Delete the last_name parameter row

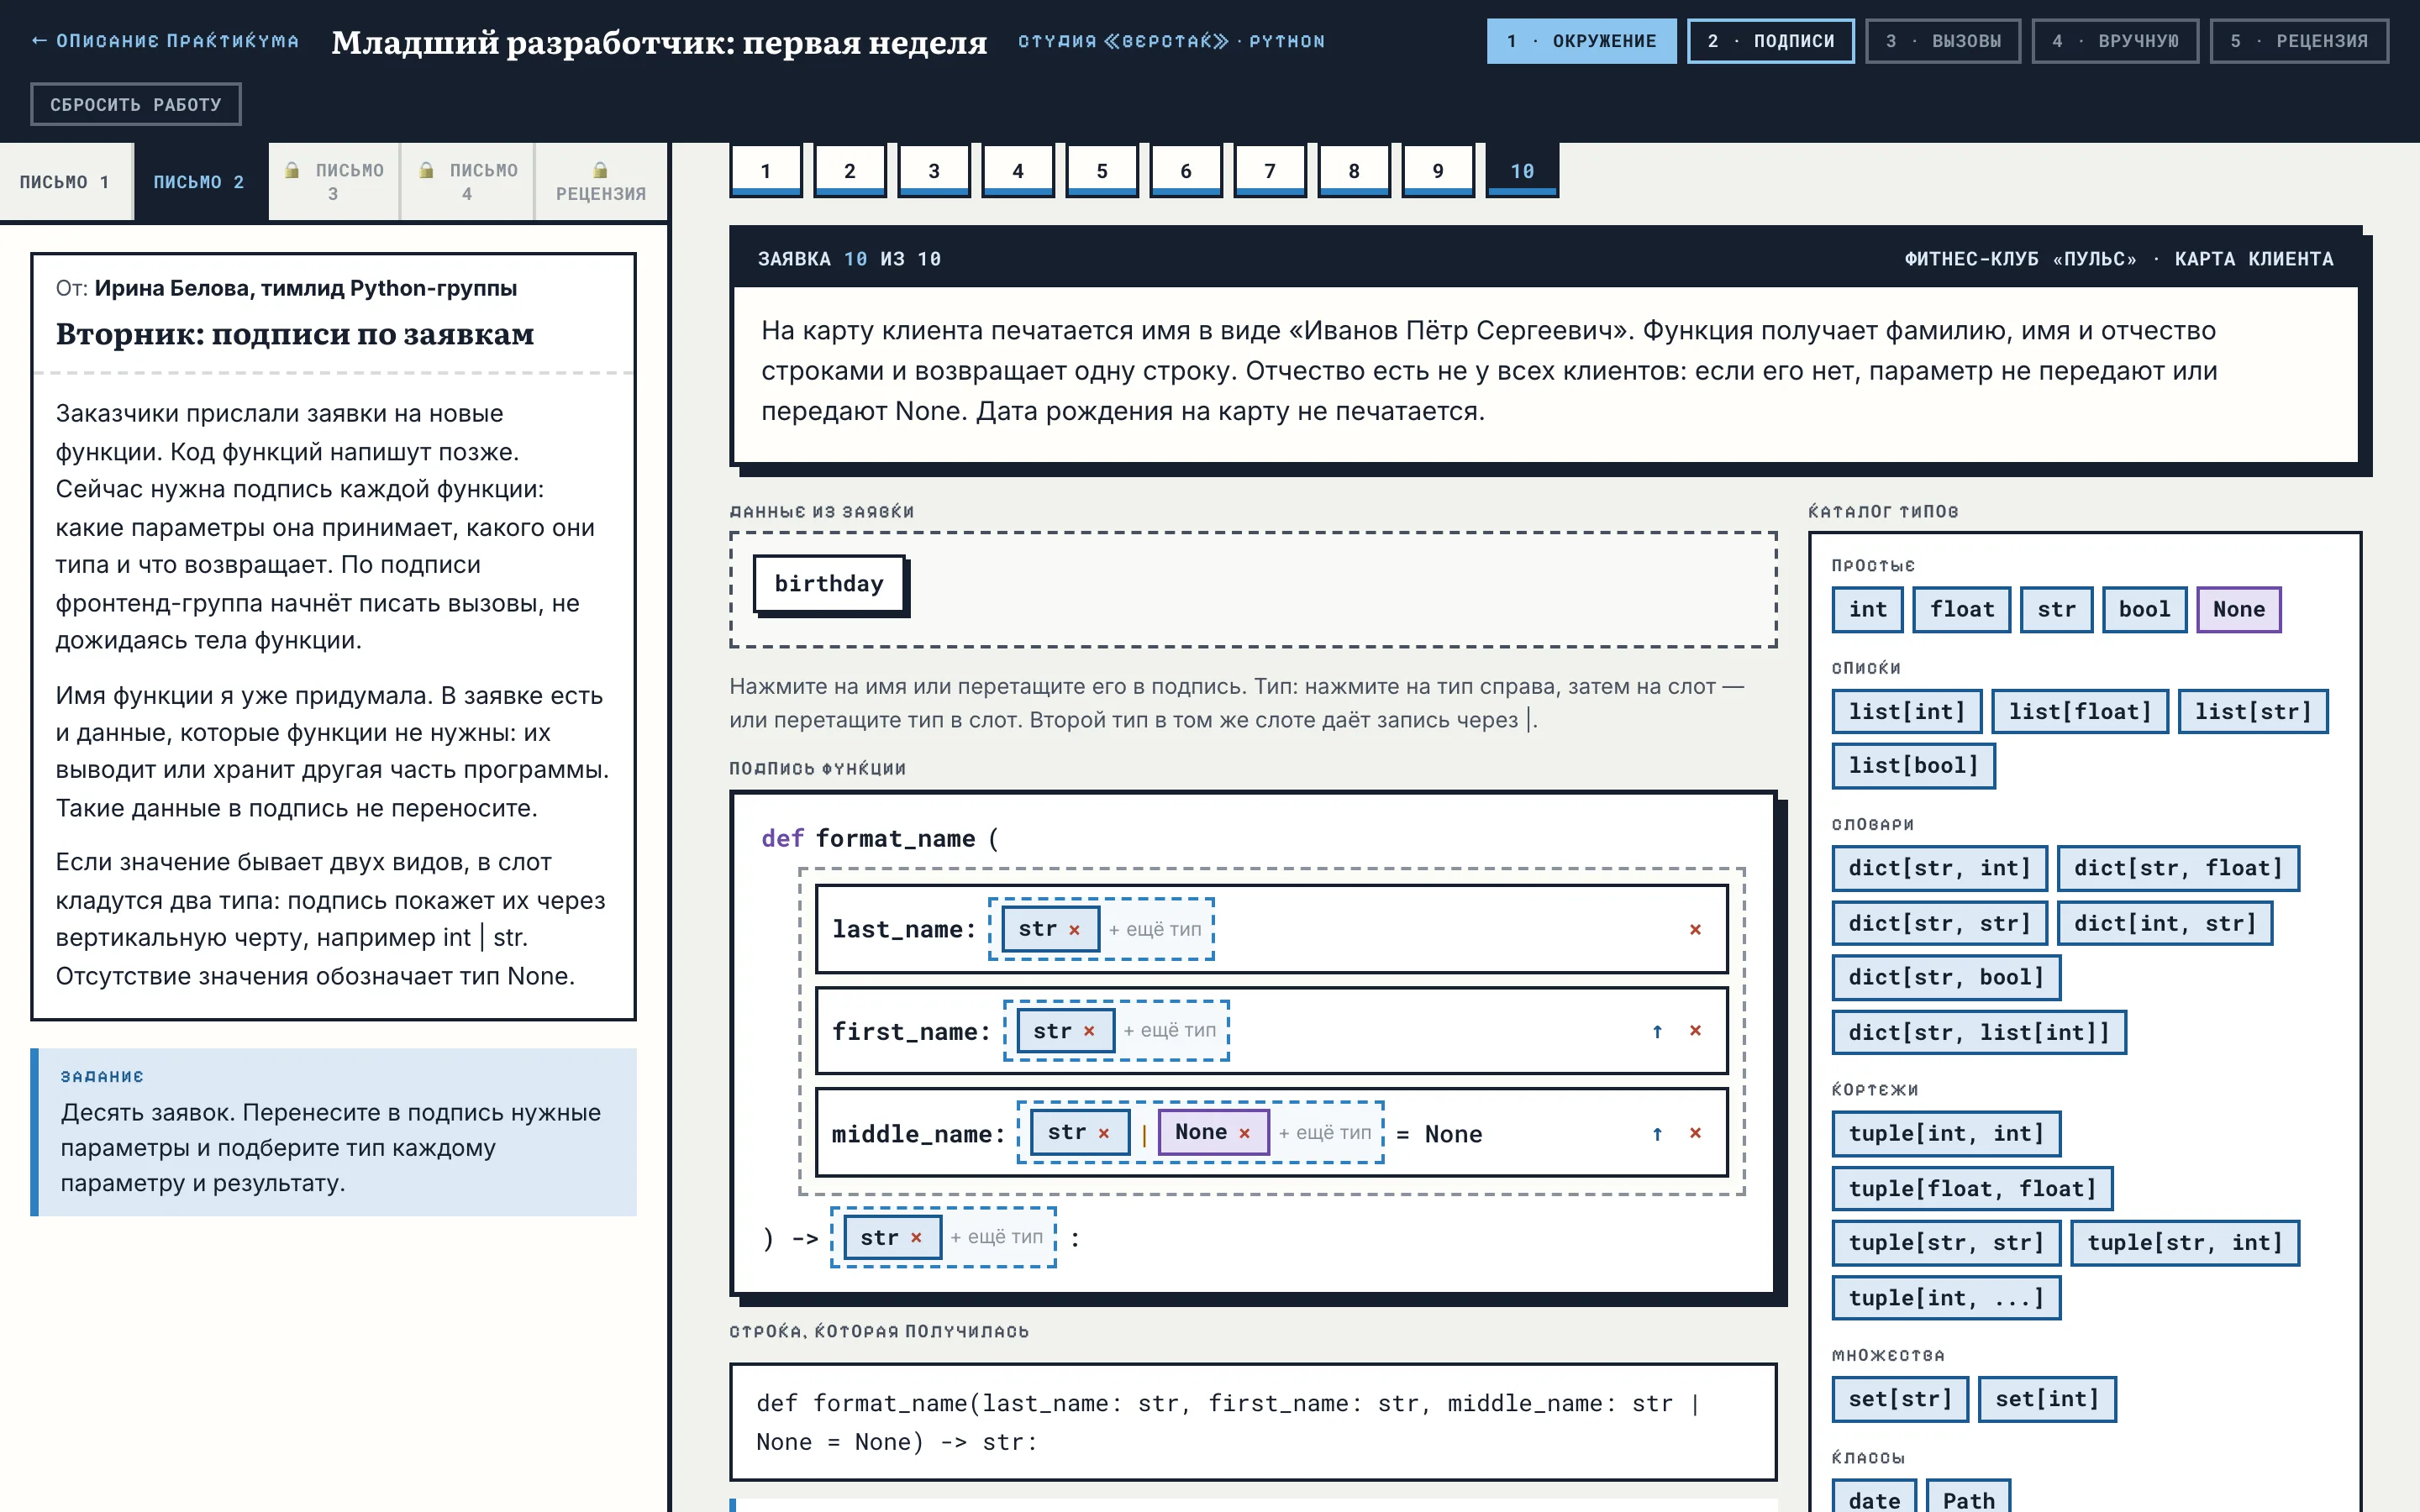pos(1695,930)
